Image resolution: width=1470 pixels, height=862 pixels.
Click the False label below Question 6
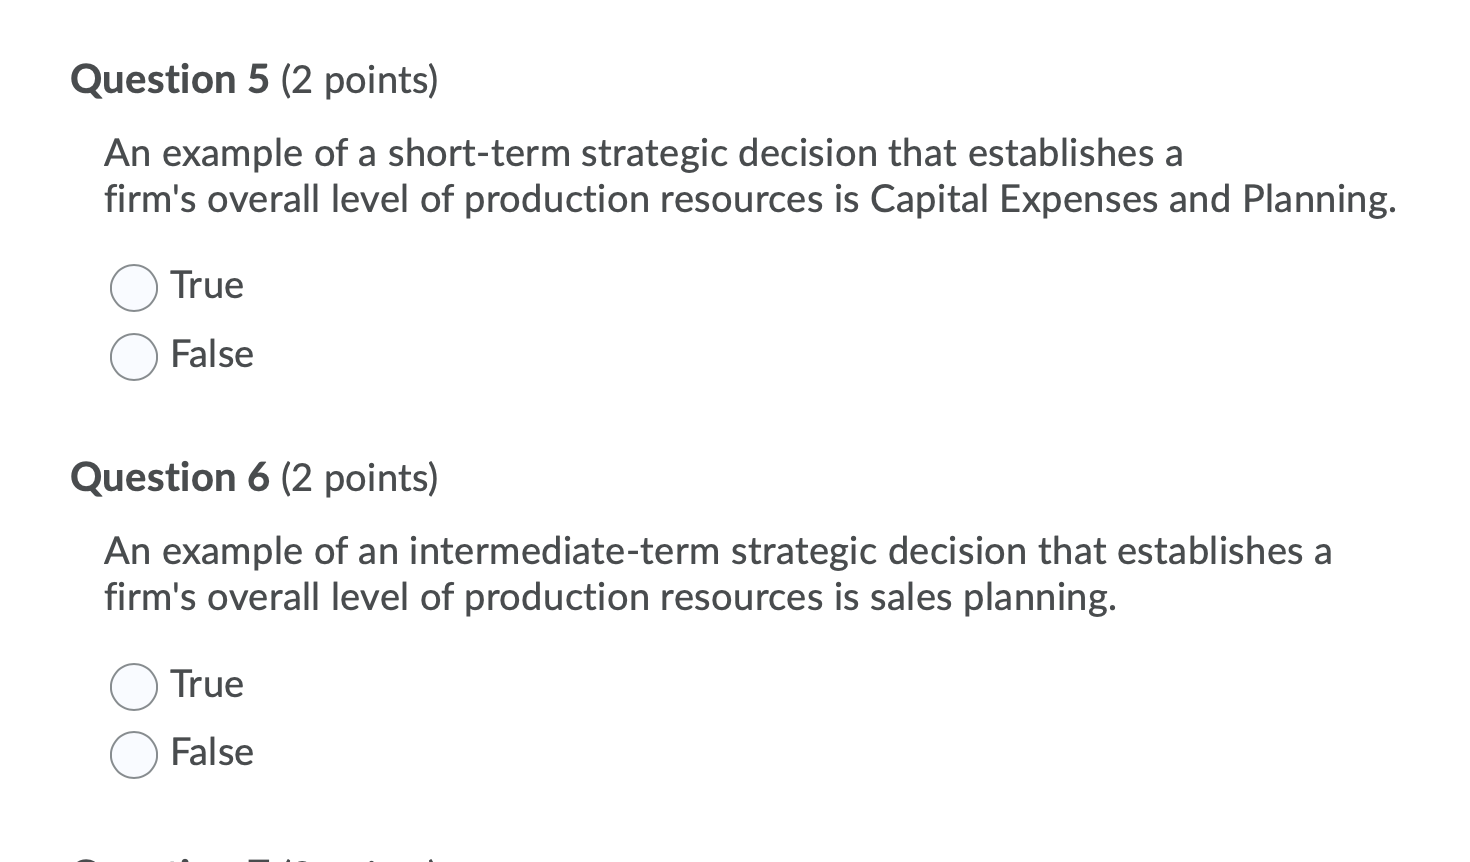(x=211, y=752)
